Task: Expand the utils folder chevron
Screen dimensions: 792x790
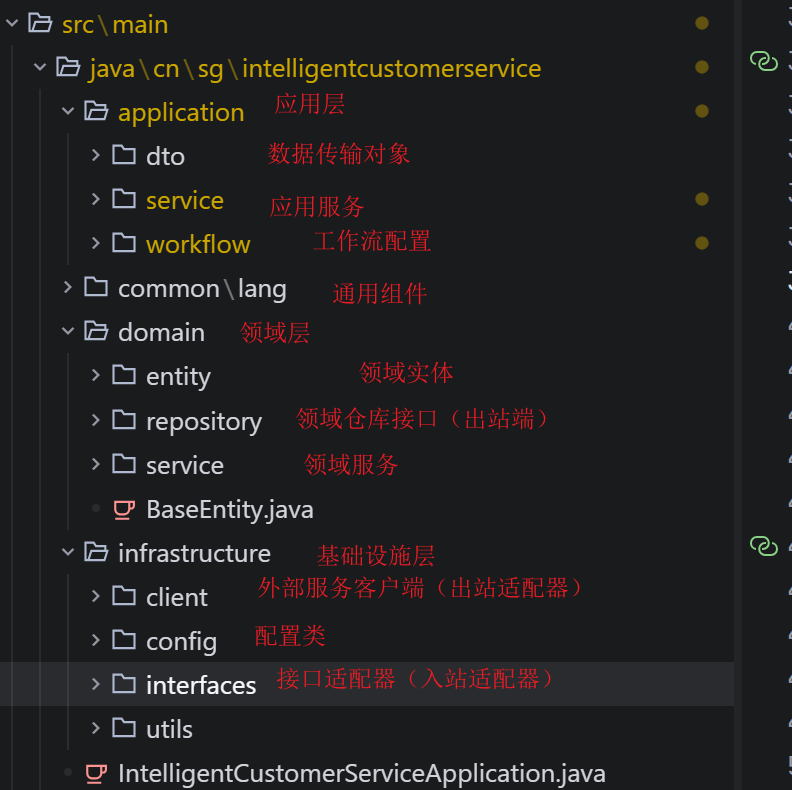Action: point(95,728)
